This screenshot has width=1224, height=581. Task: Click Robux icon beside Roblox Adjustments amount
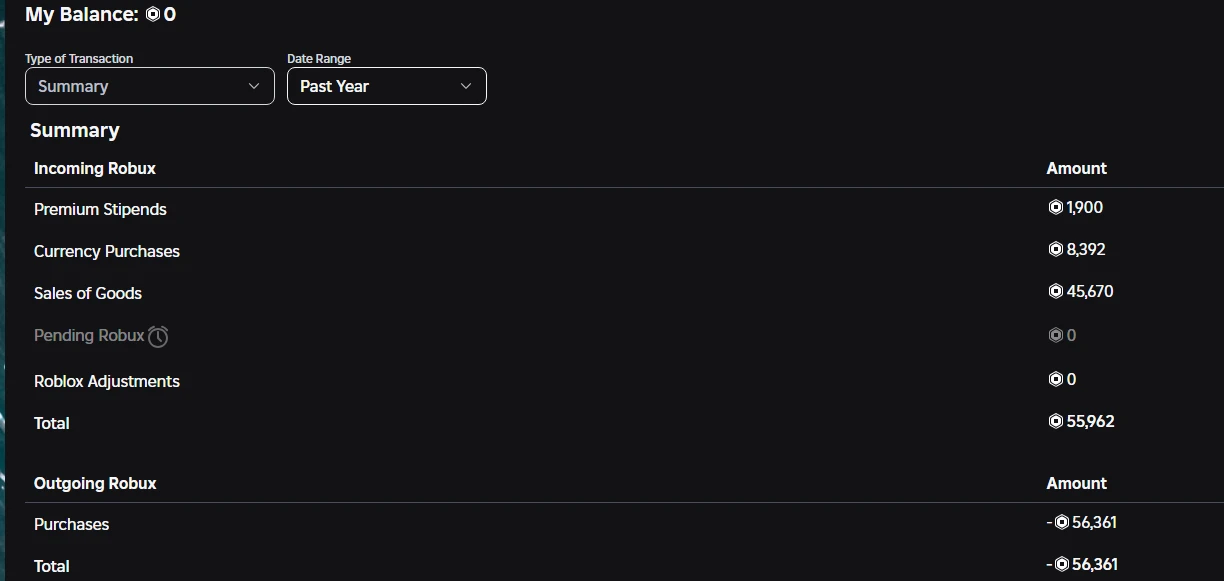coord(1055,379)
